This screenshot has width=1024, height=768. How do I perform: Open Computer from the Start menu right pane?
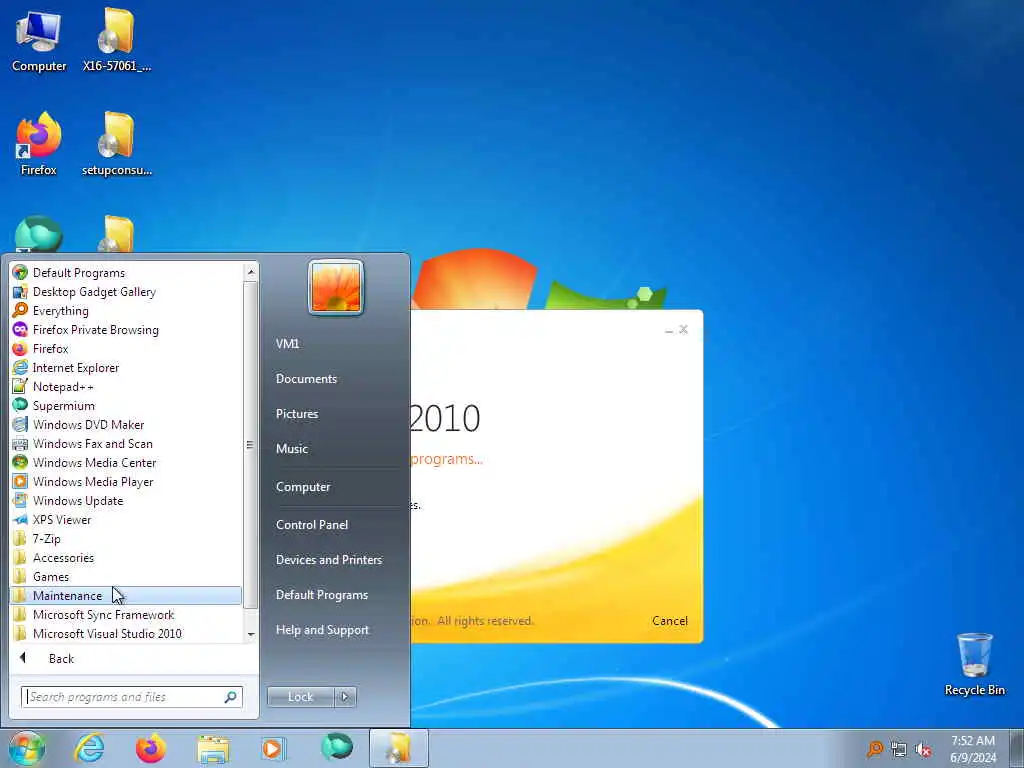coord(303,487)
